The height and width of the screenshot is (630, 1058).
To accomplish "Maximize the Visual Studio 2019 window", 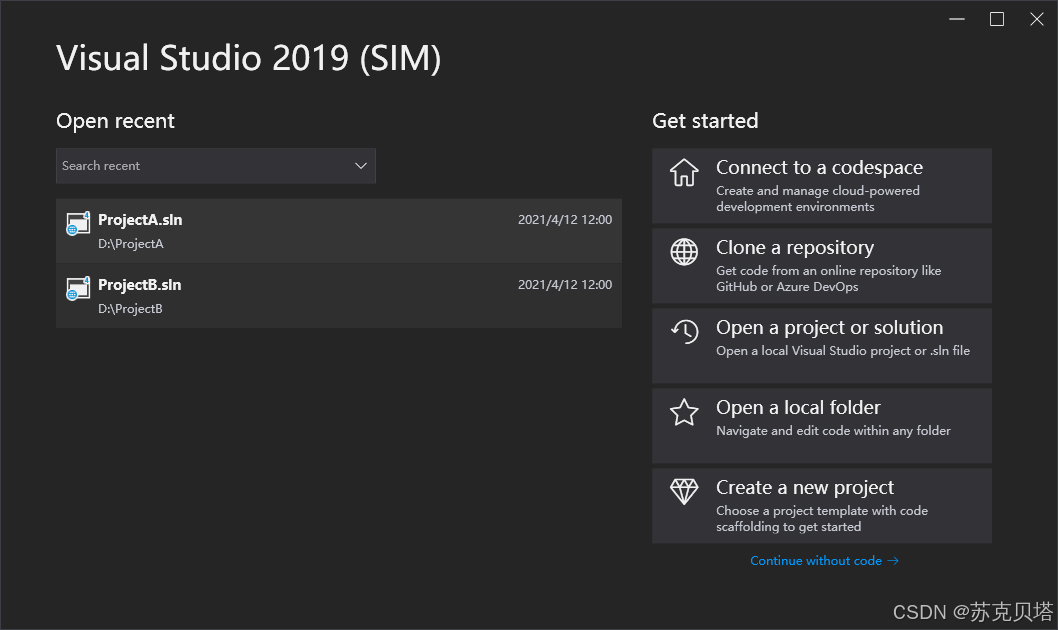I will (x=997, y=19).
